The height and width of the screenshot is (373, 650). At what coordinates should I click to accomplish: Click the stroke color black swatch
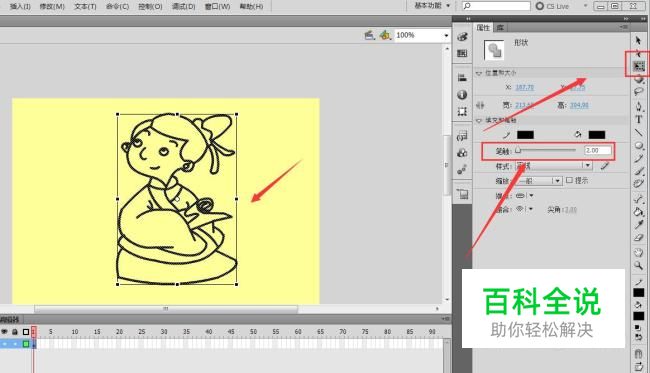[x=525, y=135]
